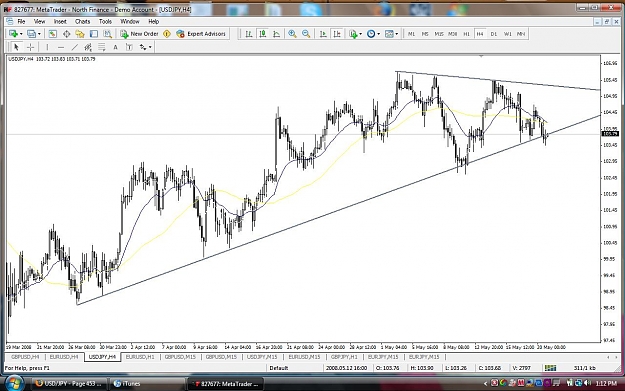Expand the arrows drawing tool dropdown
Viewport: 625px width, 391px height.
[x=150, y=47]
